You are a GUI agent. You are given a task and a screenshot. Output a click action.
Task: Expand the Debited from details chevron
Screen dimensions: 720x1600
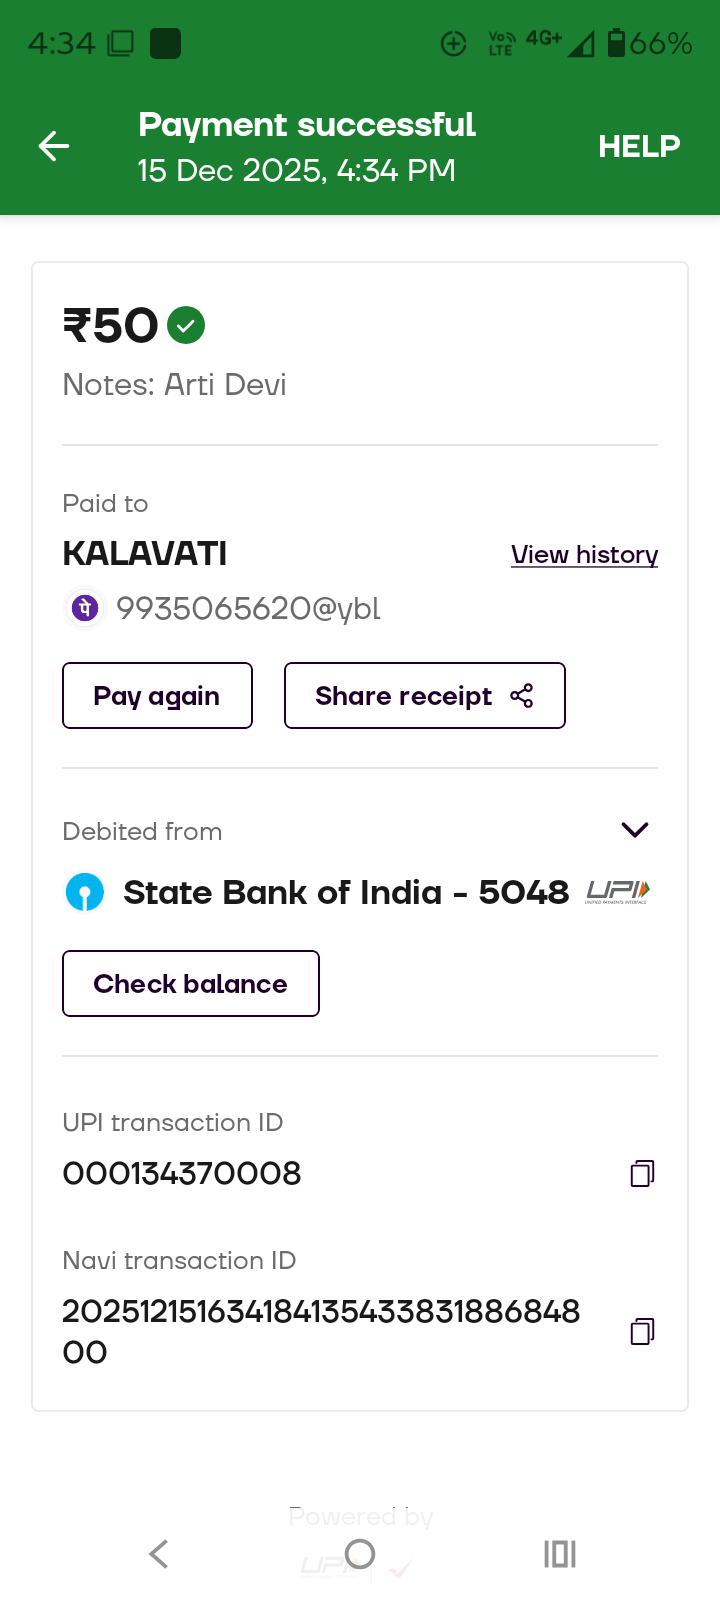pyautogui.click(x=635, y=830)
